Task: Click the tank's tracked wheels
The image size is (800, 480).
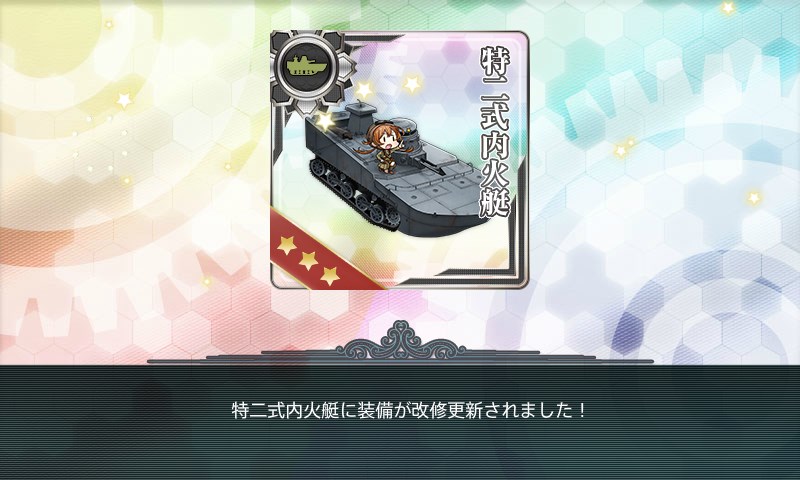Action: click(357, 194)
